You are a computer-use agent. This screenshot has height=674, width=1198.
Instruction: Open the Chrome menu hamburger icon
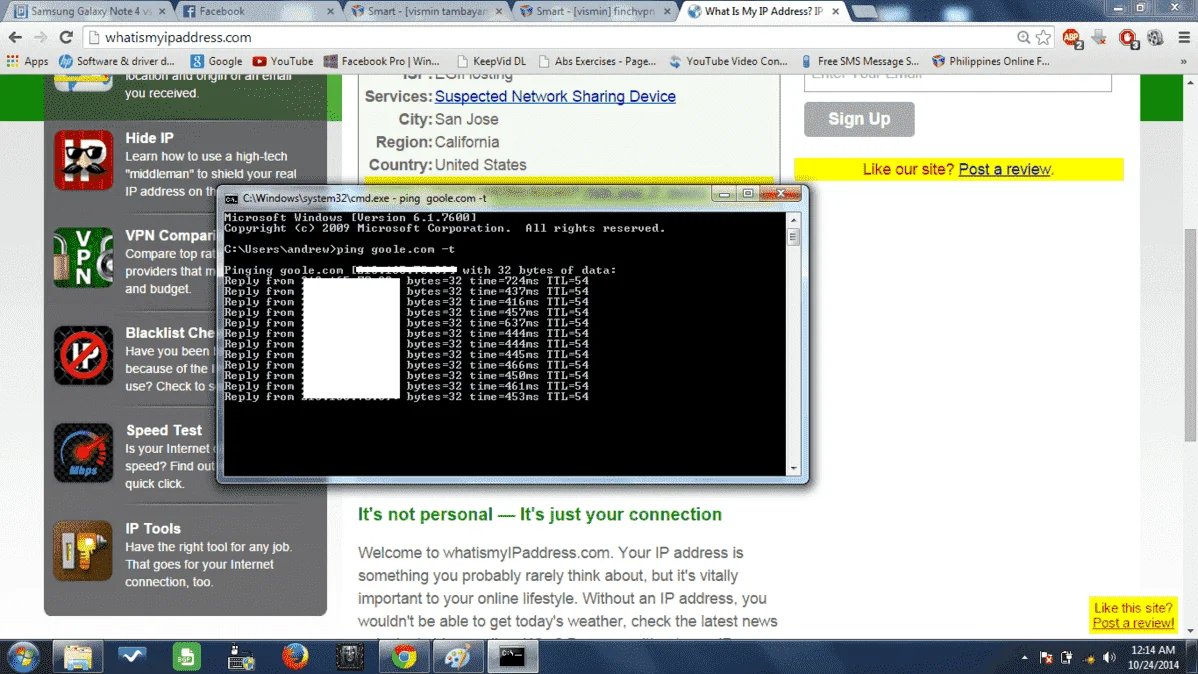click(x=1183, y=37)
